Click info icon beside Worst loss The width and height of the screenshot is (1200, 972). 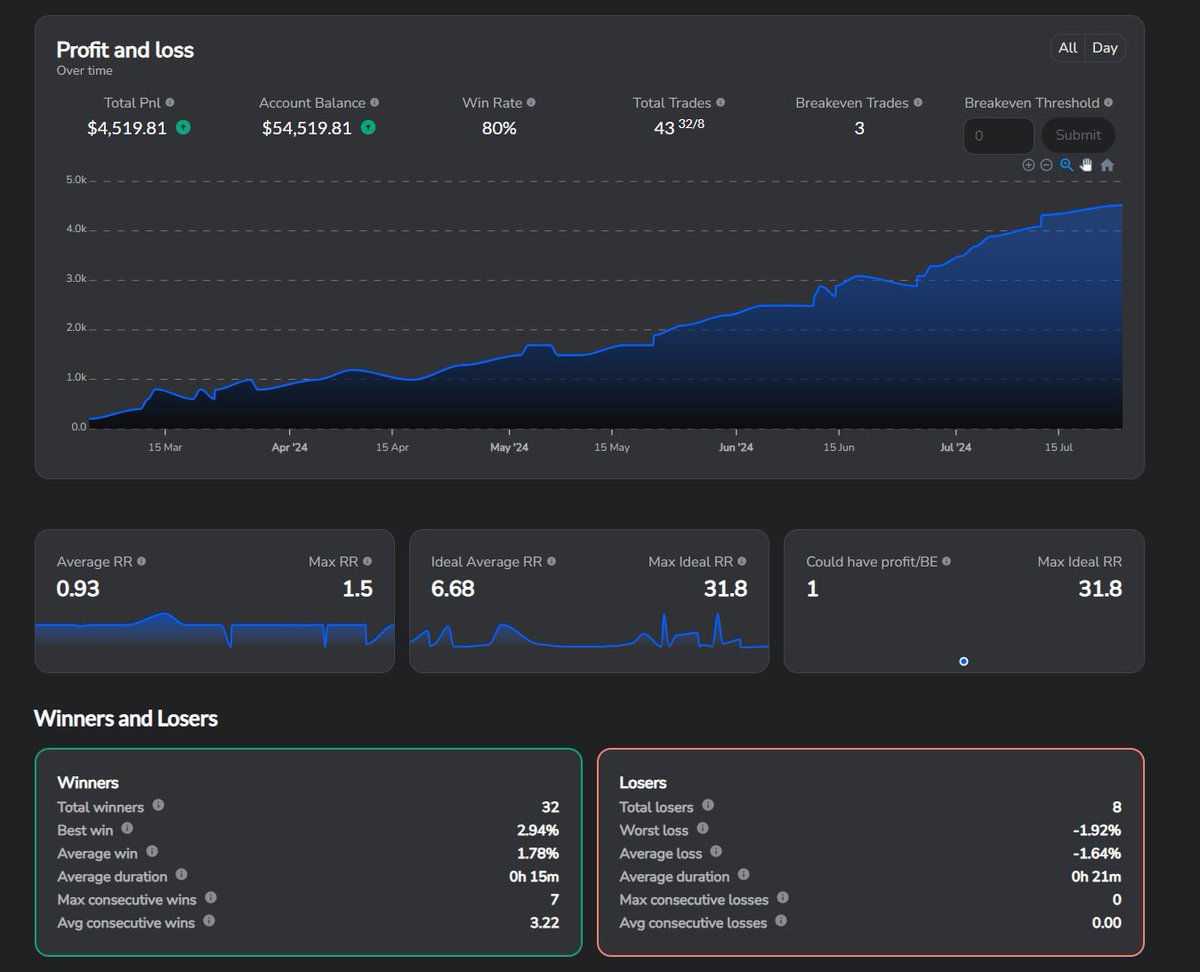[703, 828]
